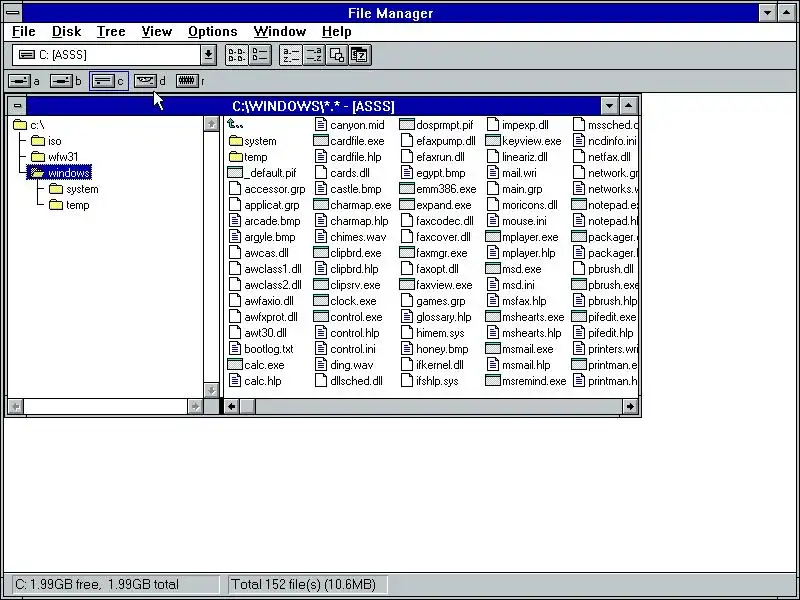Open the File menu
This screenshot has height=600, width=800.
[x=23, y=32]
